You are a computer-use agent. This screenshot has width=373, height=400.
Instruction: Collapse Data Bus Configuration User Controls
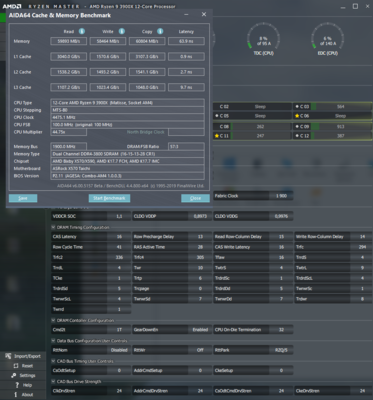click(53, 341)
